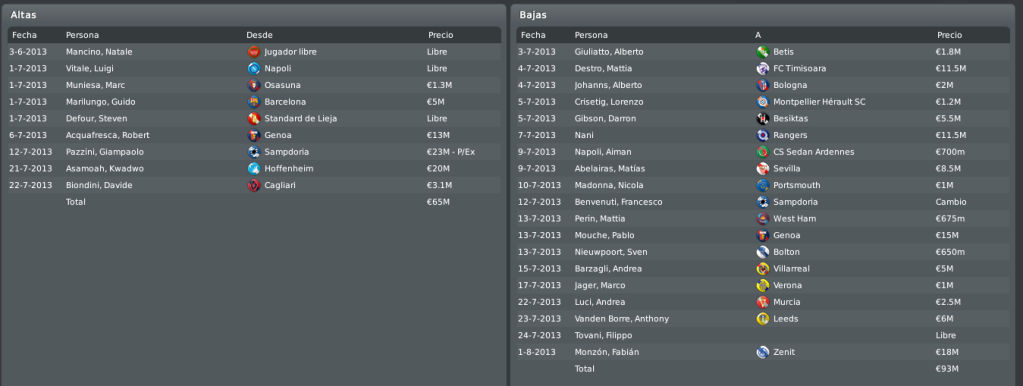This screenshot has width=1023, height=386.
Task: Click the Barcelona club crest icon
Action: [x=254, y=102]
